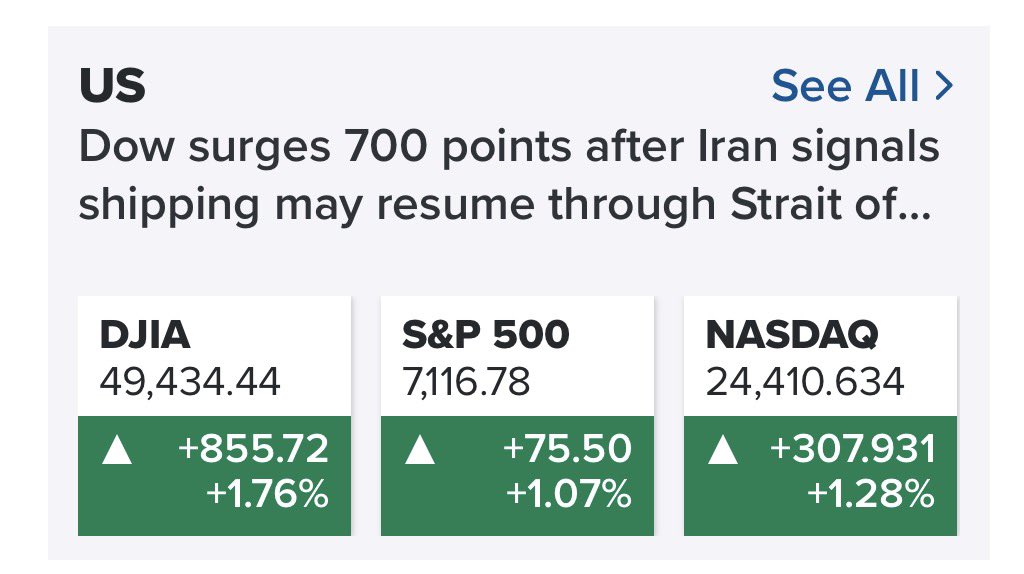Click the NASDAQ +307.931 point change
The width and height of the screenshot is (1024, 574).
(x=853, y=450)
